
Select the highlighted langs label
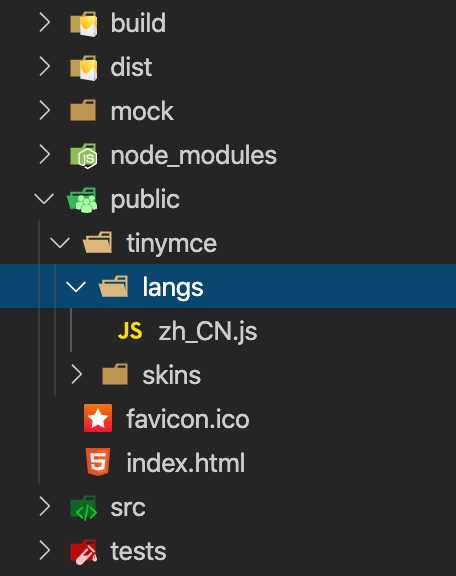(173, 288)
